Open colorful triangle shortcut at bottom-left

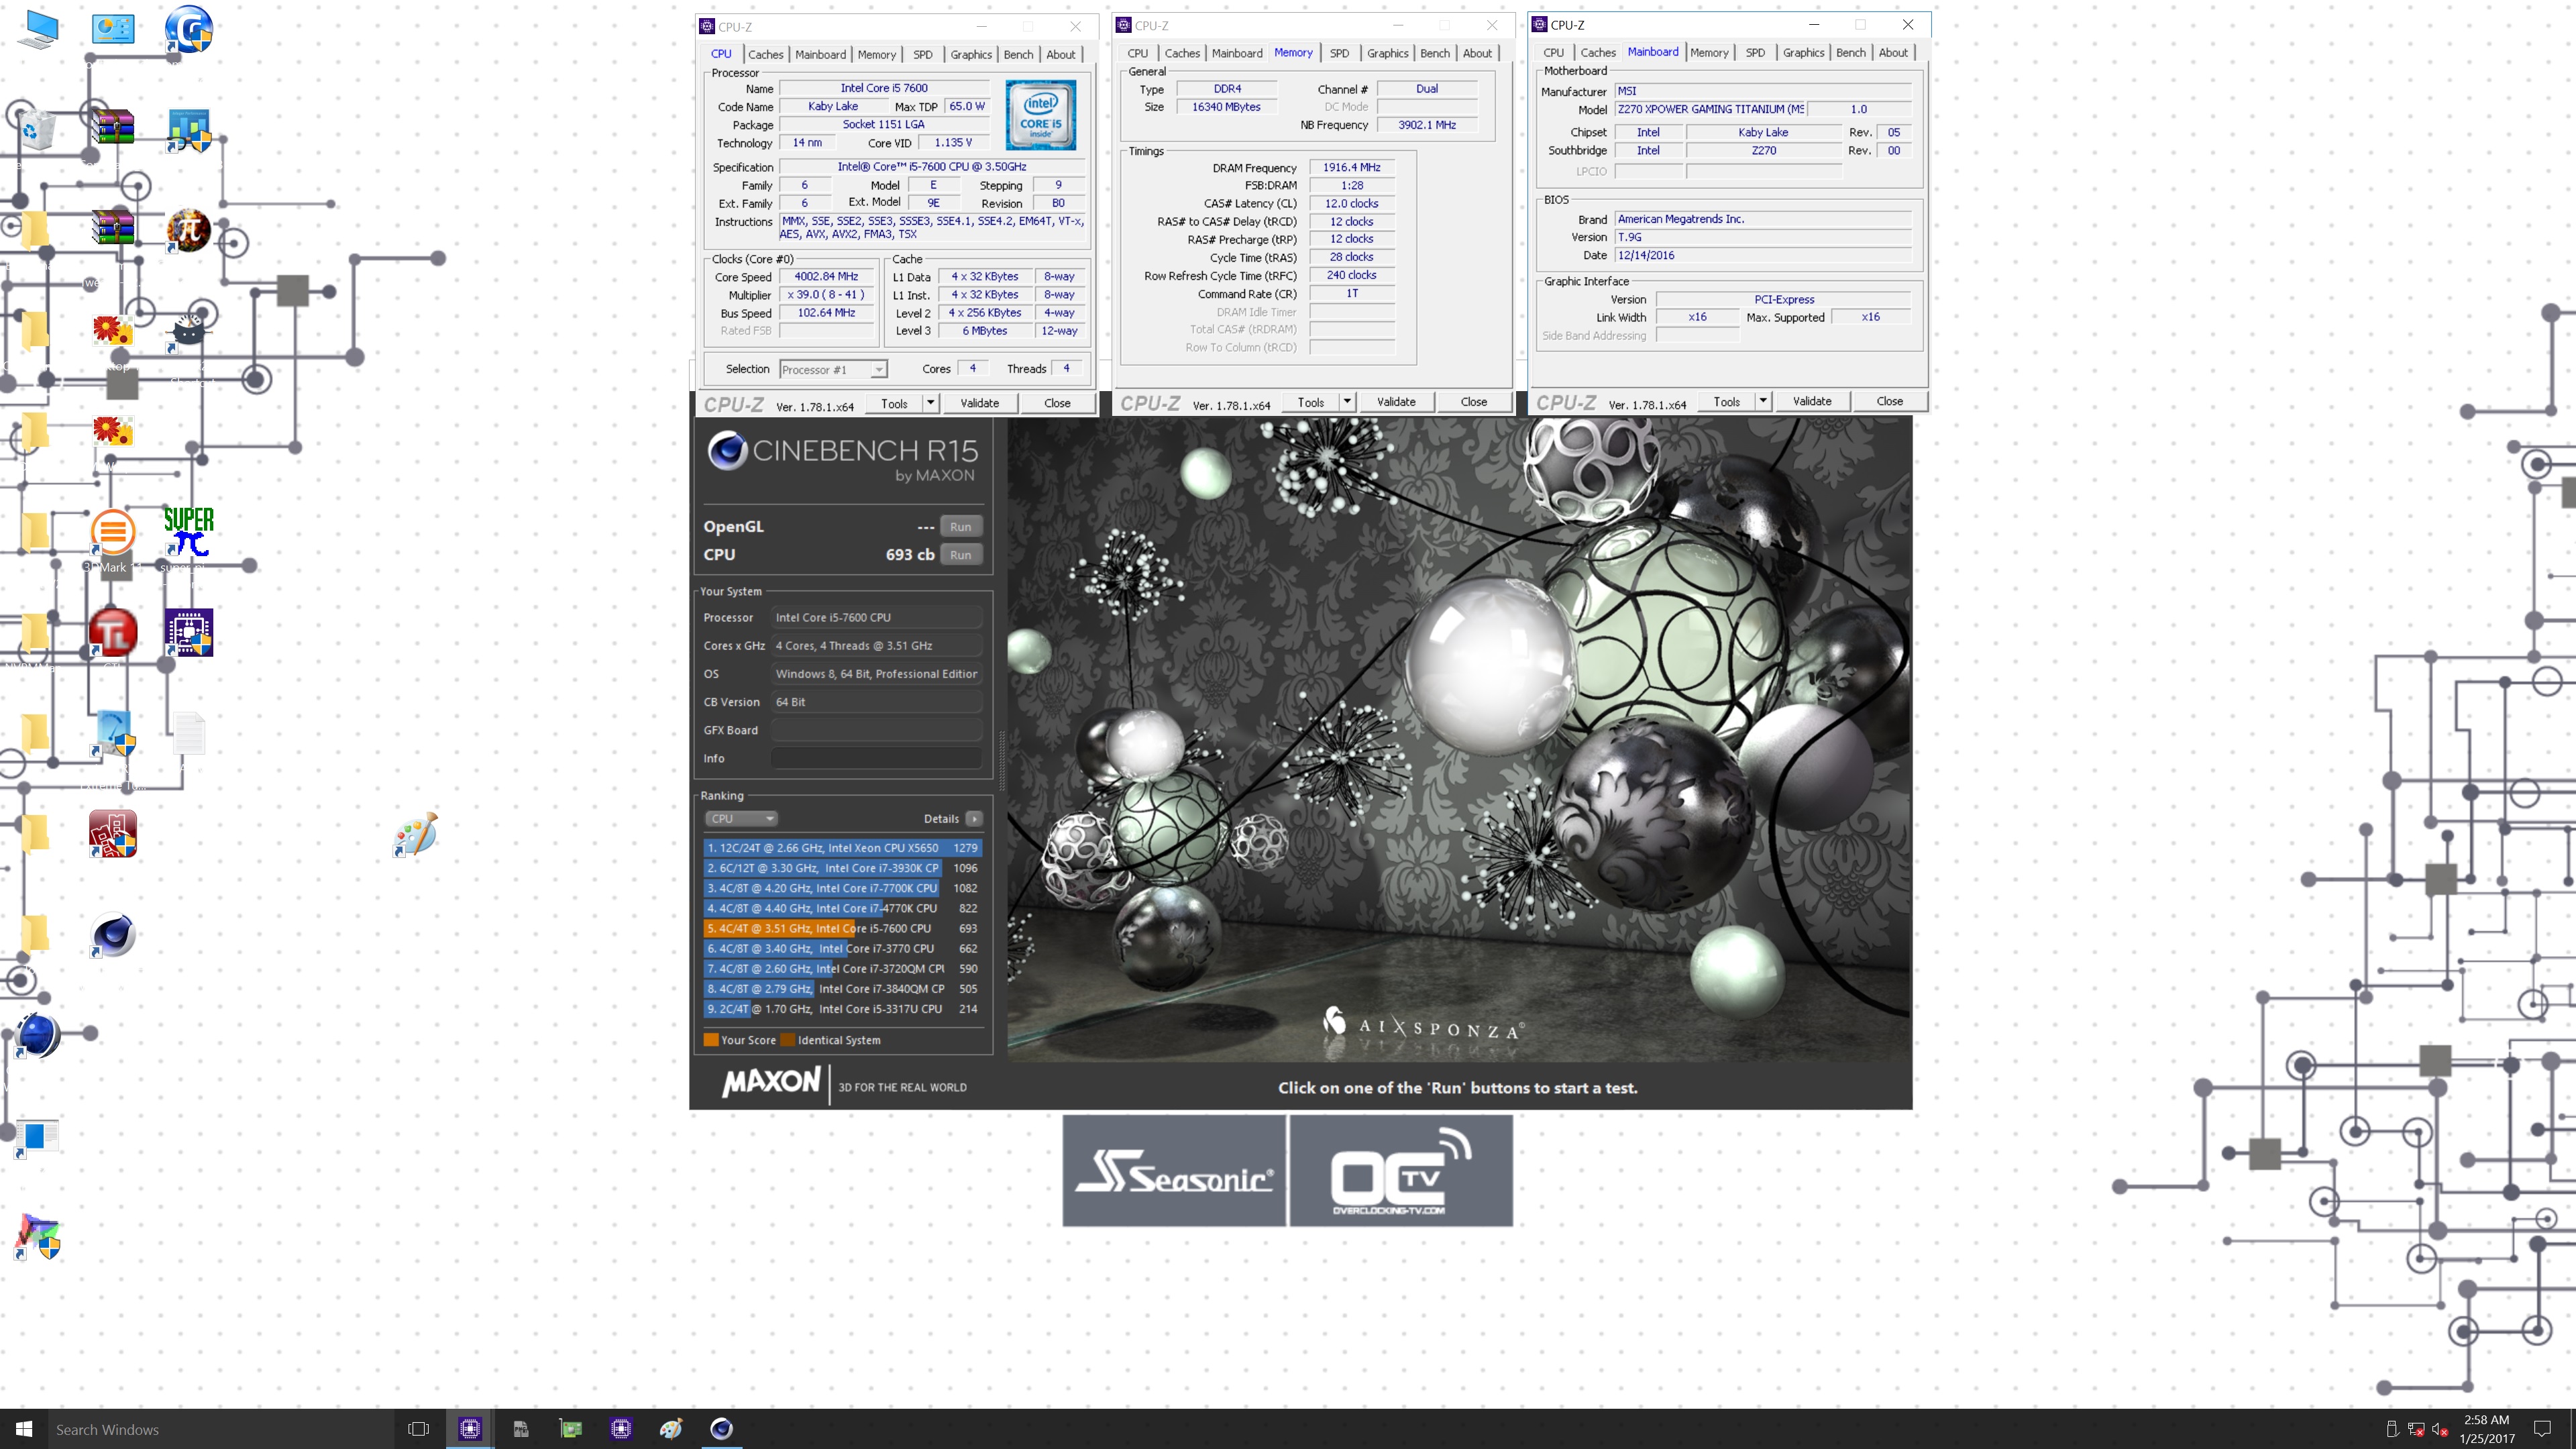(x=39, y=1237)
